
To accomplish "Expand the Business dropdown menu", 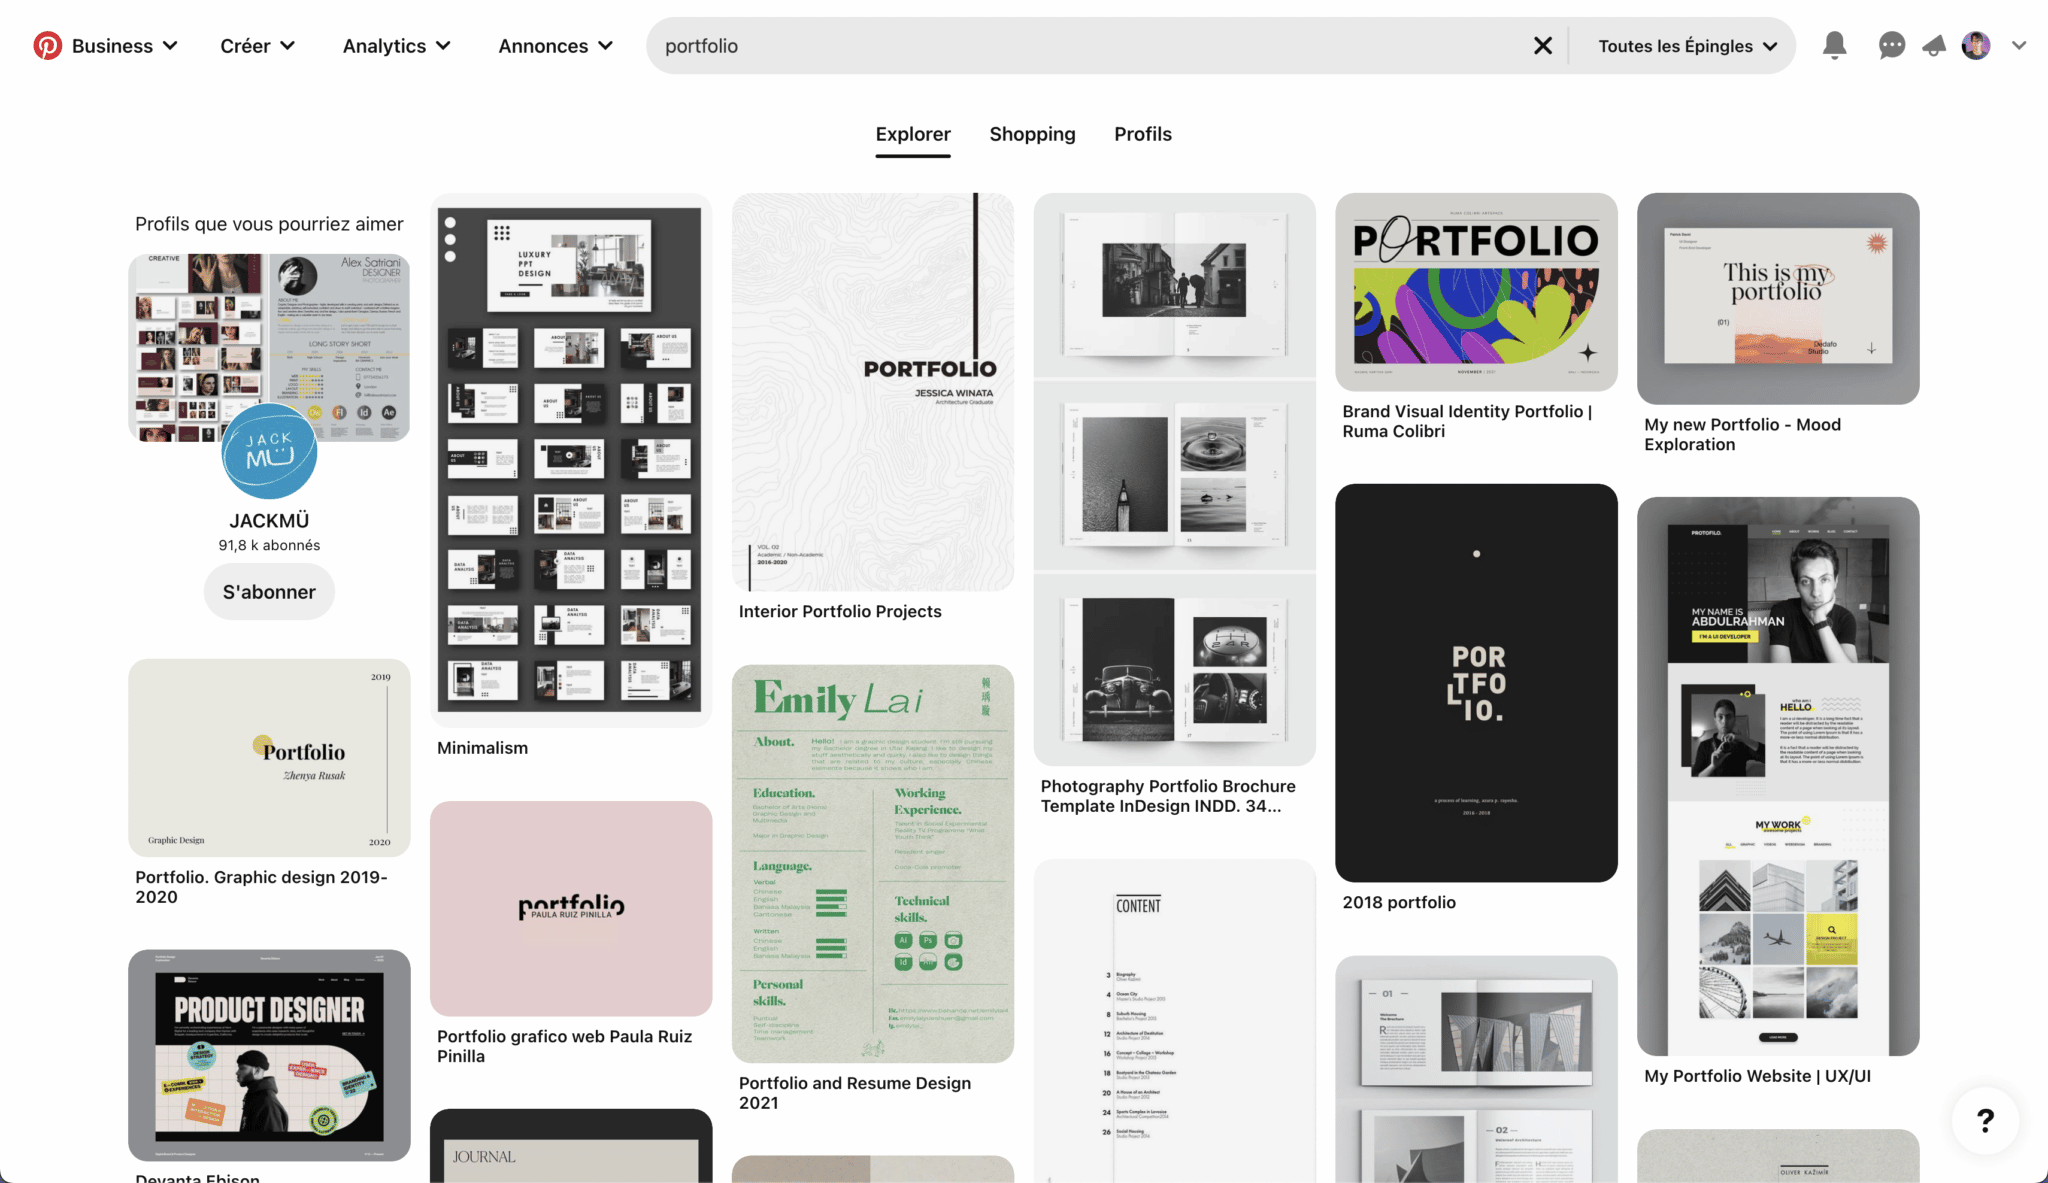I will coord(124,46).
